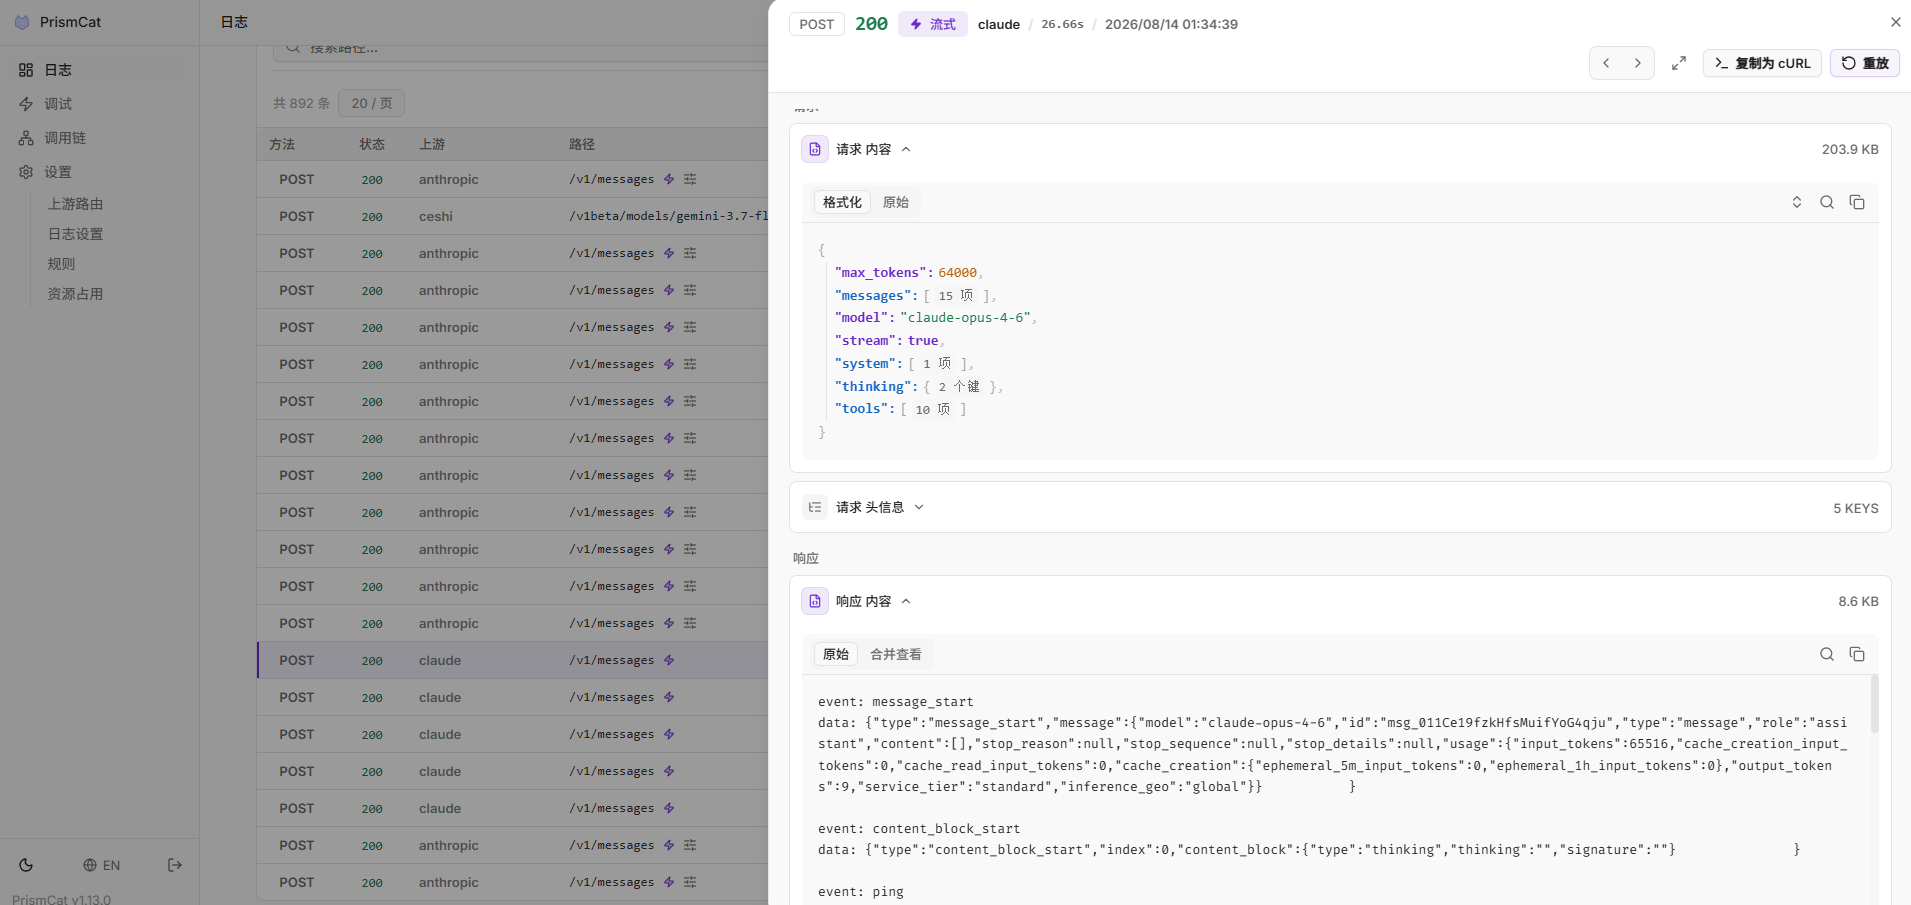The width and height of the screenshot is (1911, 905).
Task: Click the PrismCat v1.13.0 version text
Action: coord(62,899)
